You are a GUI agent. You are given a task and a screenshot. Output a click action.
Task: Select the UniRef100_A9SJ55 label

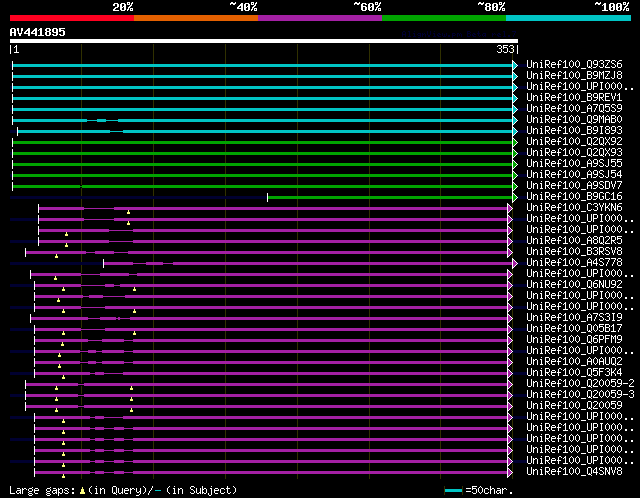pos(574,163)
